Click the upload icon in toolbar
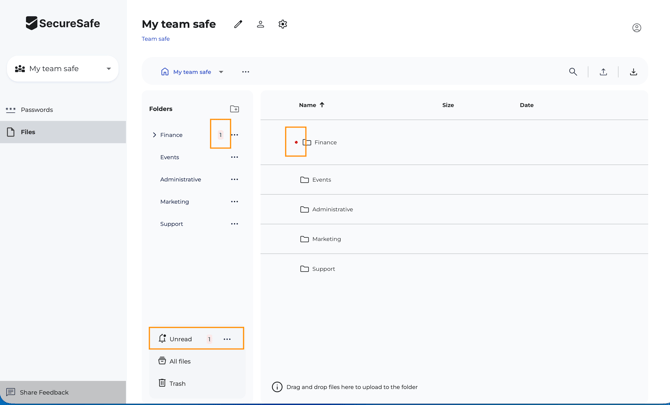This screenshot has height=405, width=670. (603, 72)
